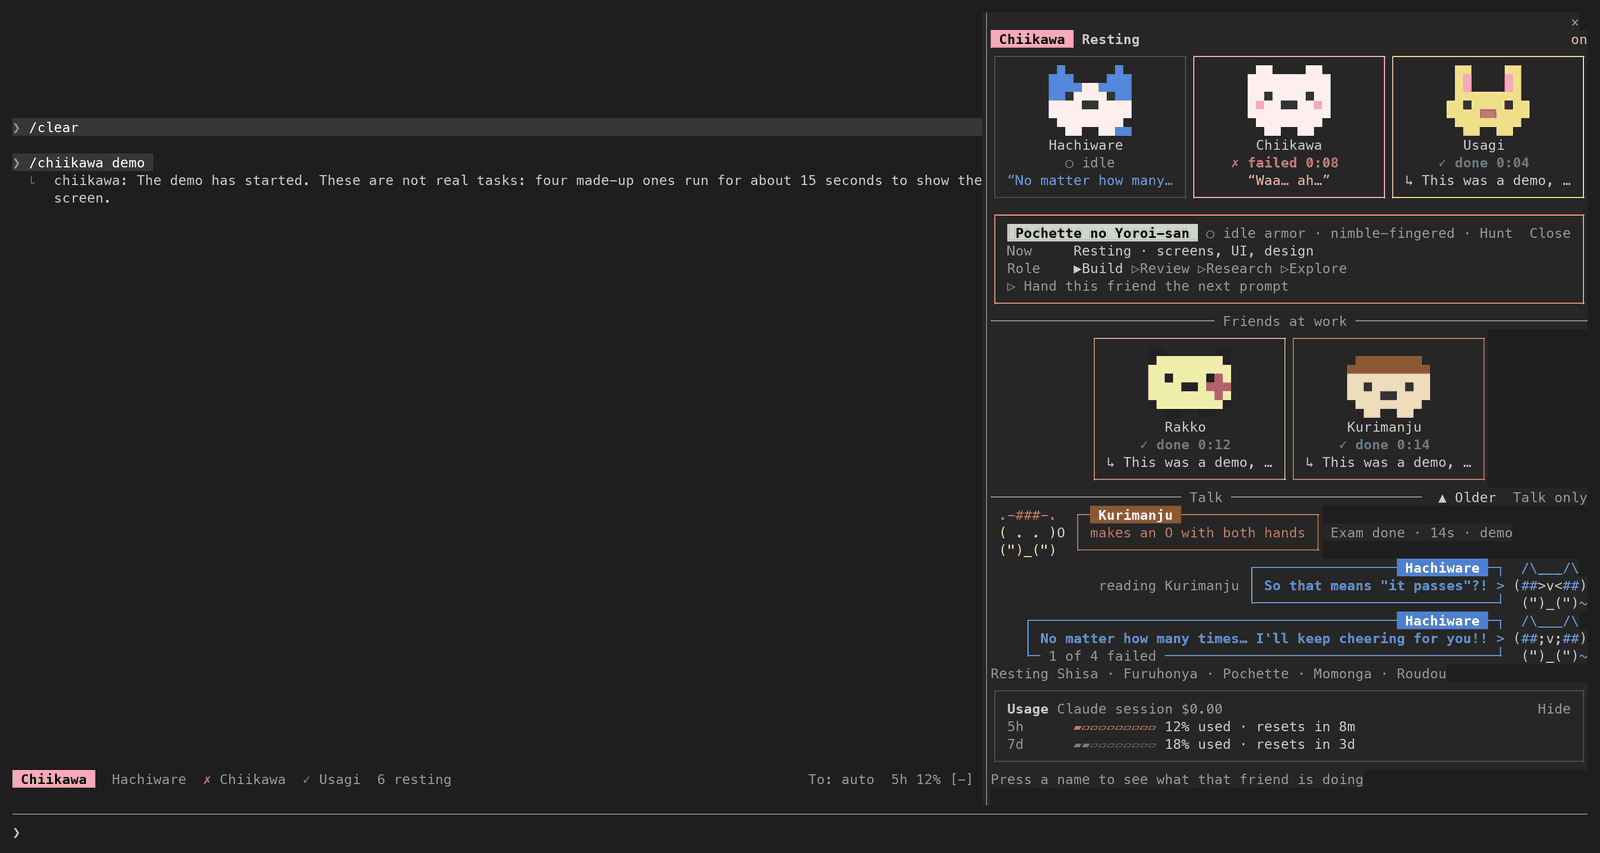Image resolution: width=1600 pixels, height=853 pixels.
Task: Click the yellow Usagi rabbit avatar
Action: (x=1488, y=100)
